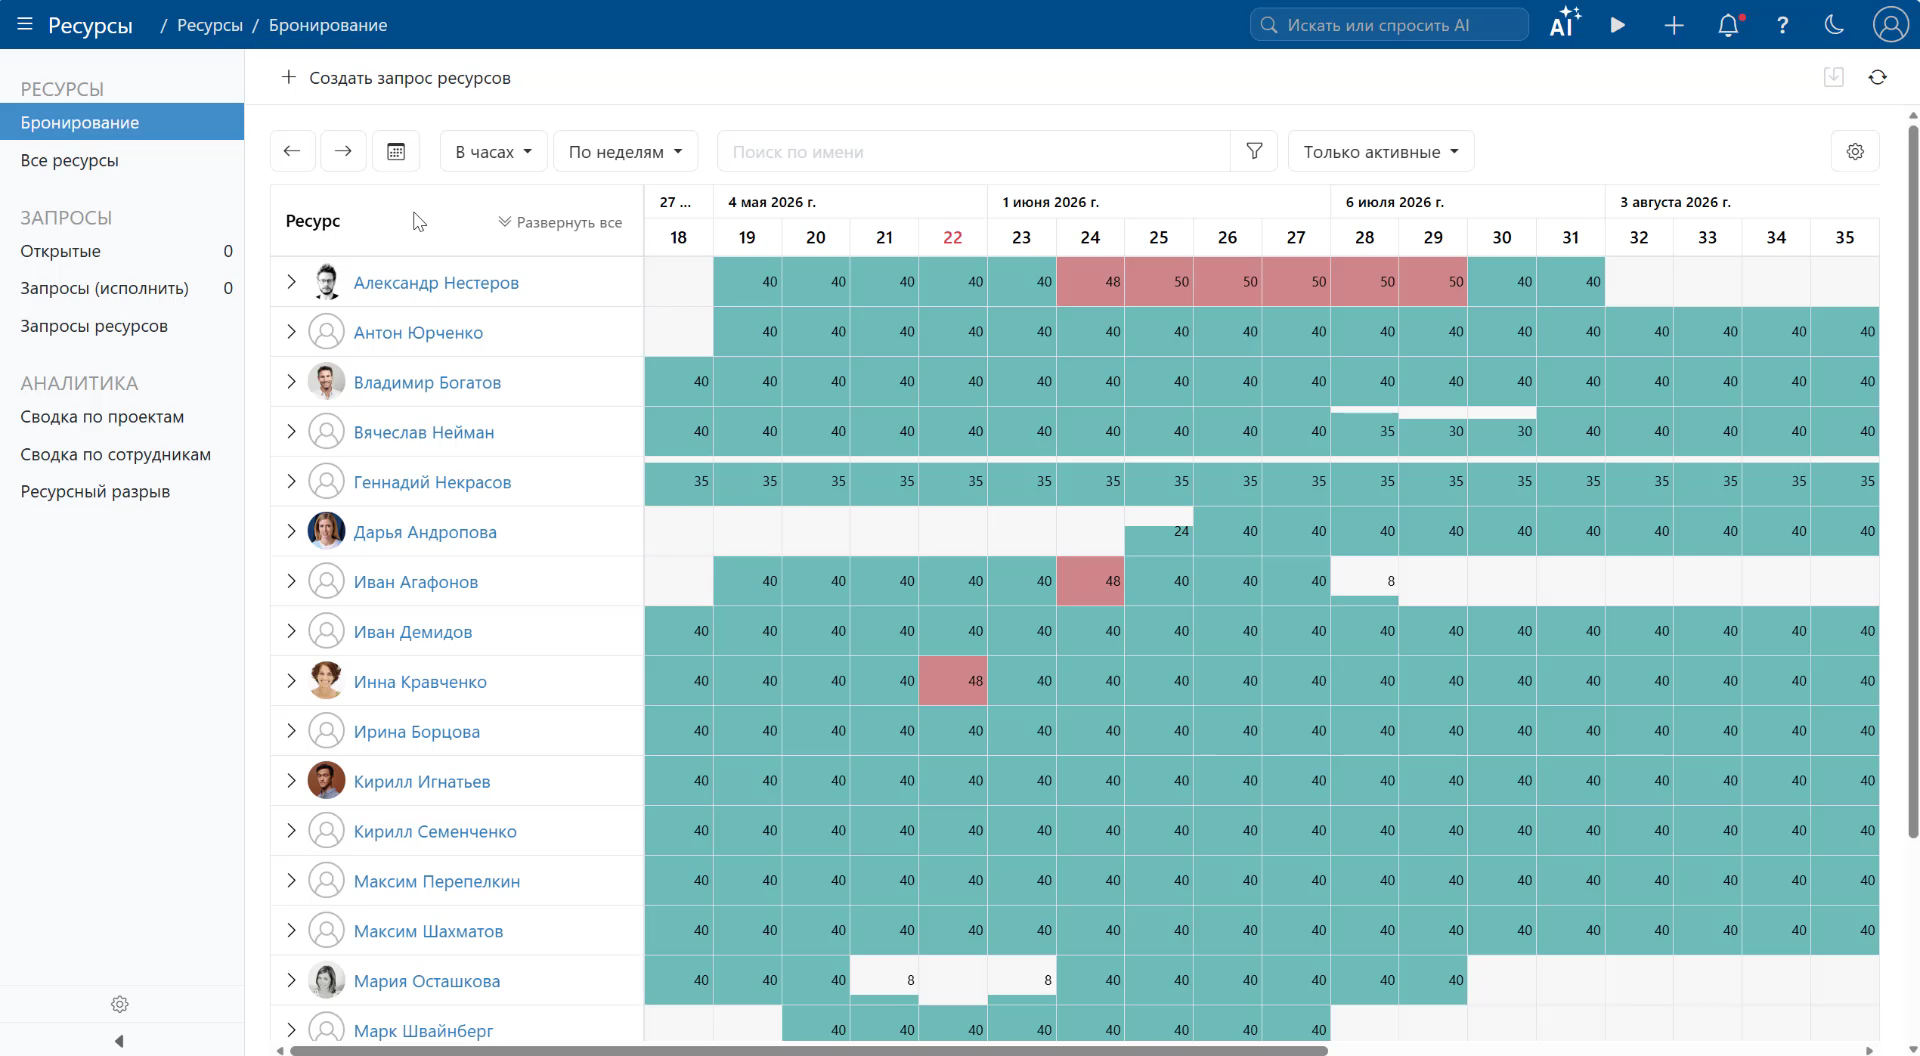The width and height of the screenshot is (1920, 1056).
Task: Toggle dark mode moon icon
Action: point(1834,25)
